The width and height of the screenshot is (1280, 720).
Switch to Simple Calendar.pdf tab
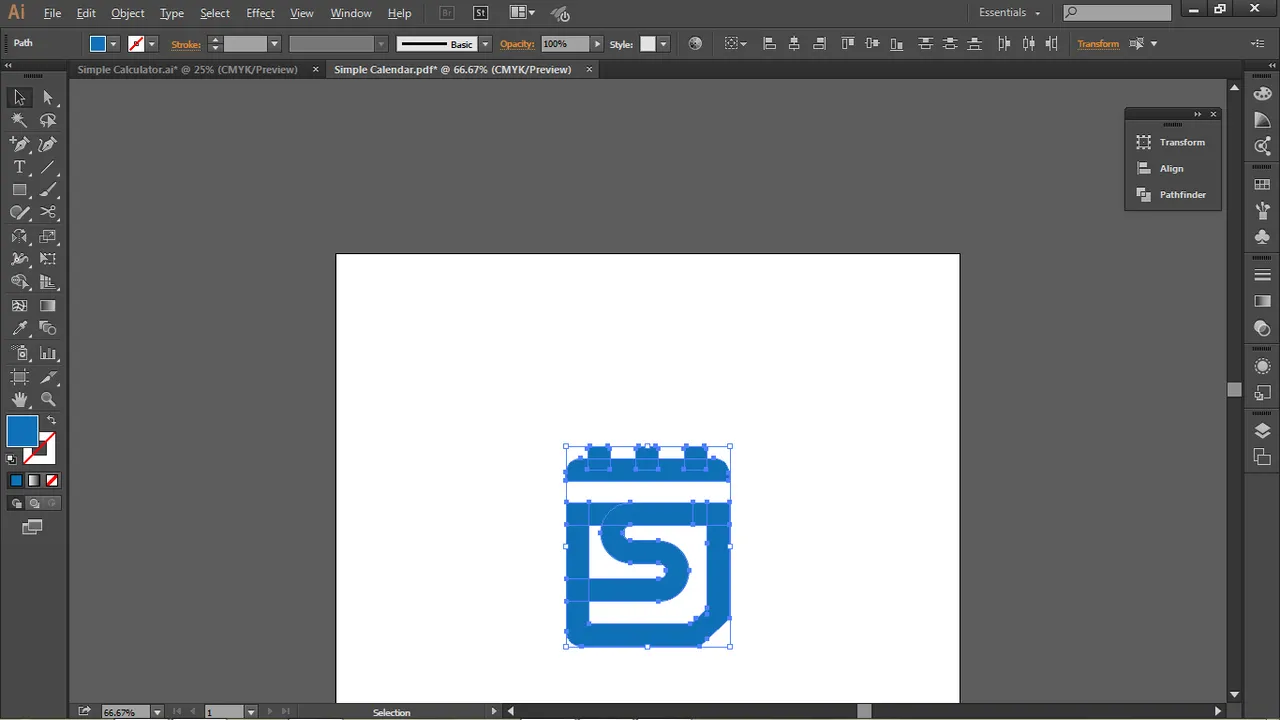coord(452,69)
